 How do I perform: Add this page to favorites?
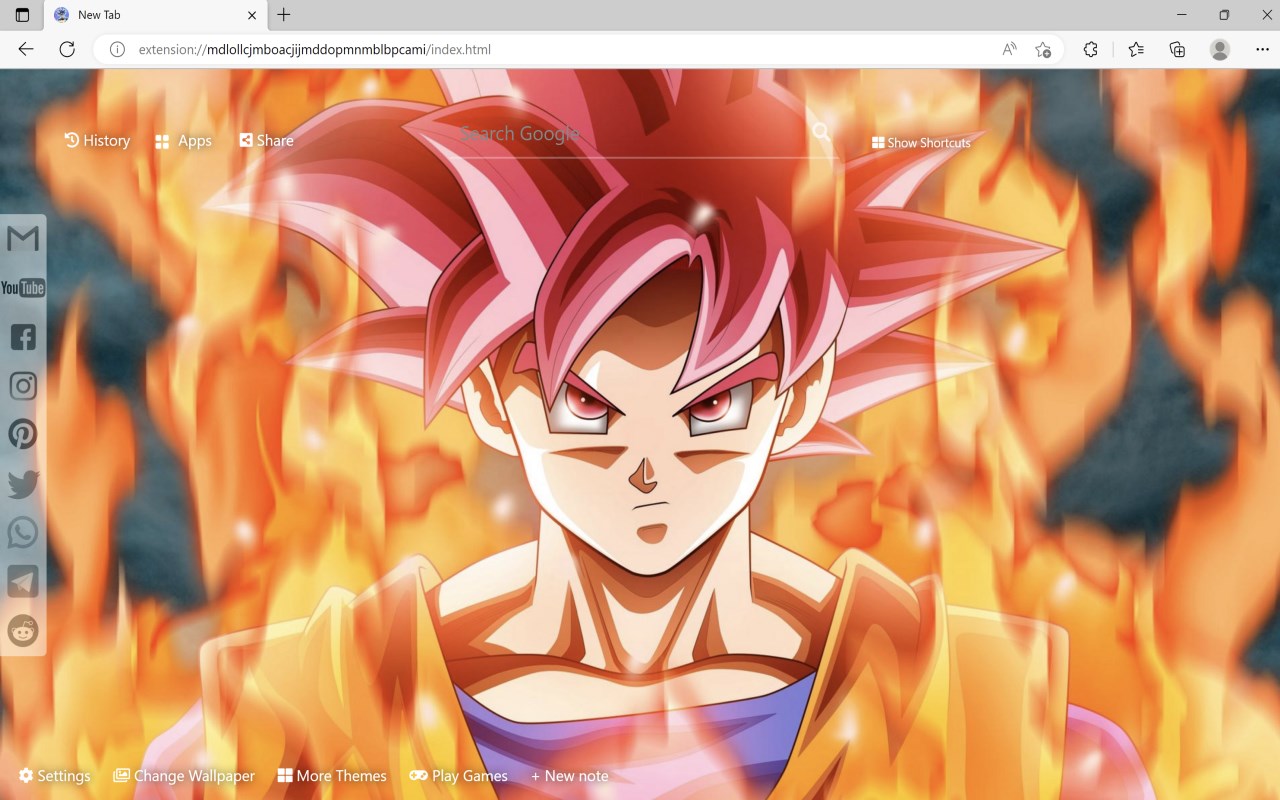coord(1043,49)
